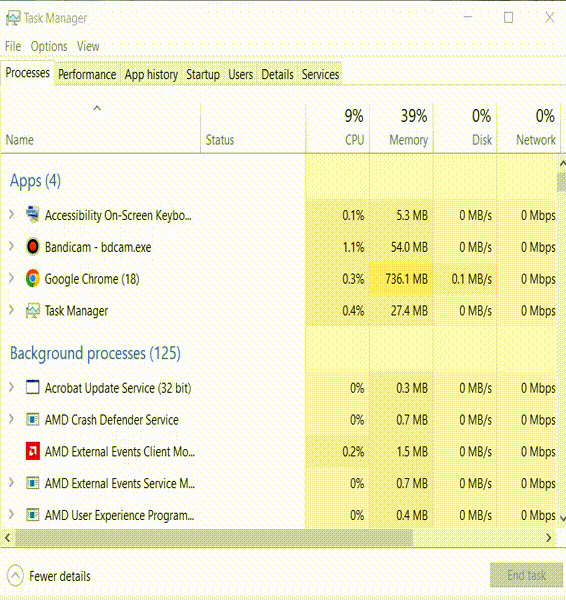The width and height of the screenshot is (566, 600).
Task: Select Bandicam 54.0 MB memory cell
Action: (x=401, y=247)
